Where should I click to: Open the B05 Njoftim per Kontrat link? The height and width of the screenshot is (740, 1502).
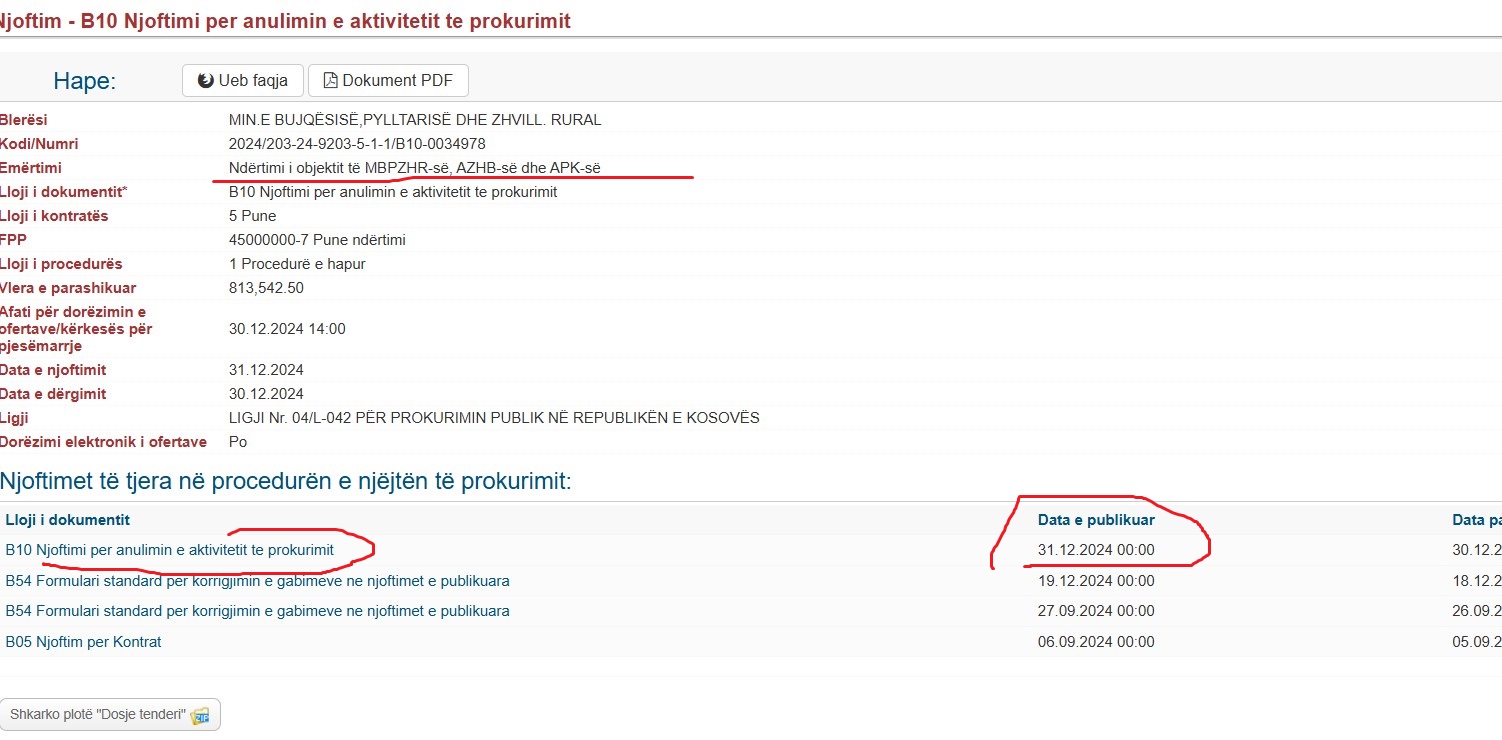(84, 642)
